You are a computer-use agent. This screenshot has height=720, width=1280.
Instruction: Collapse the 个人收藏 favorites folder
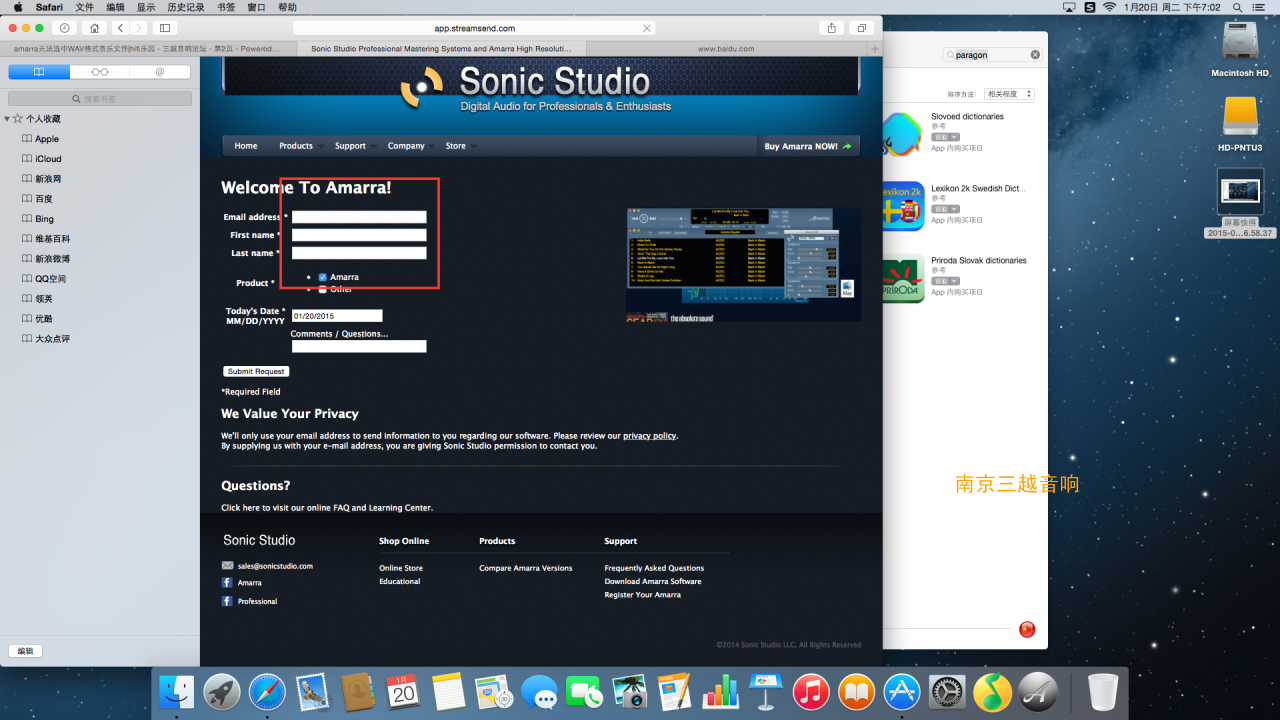coord(7,119)
